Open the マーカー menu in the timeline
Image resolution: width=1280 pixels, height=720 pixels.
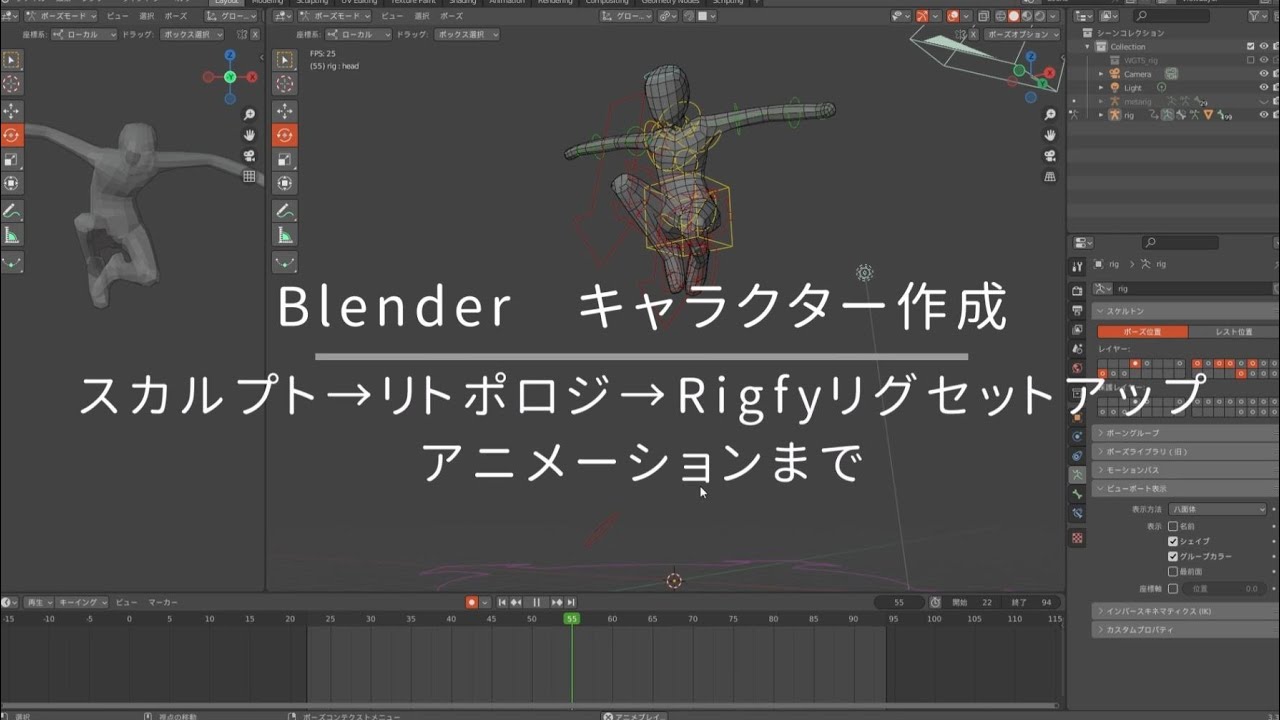[163, 602]
